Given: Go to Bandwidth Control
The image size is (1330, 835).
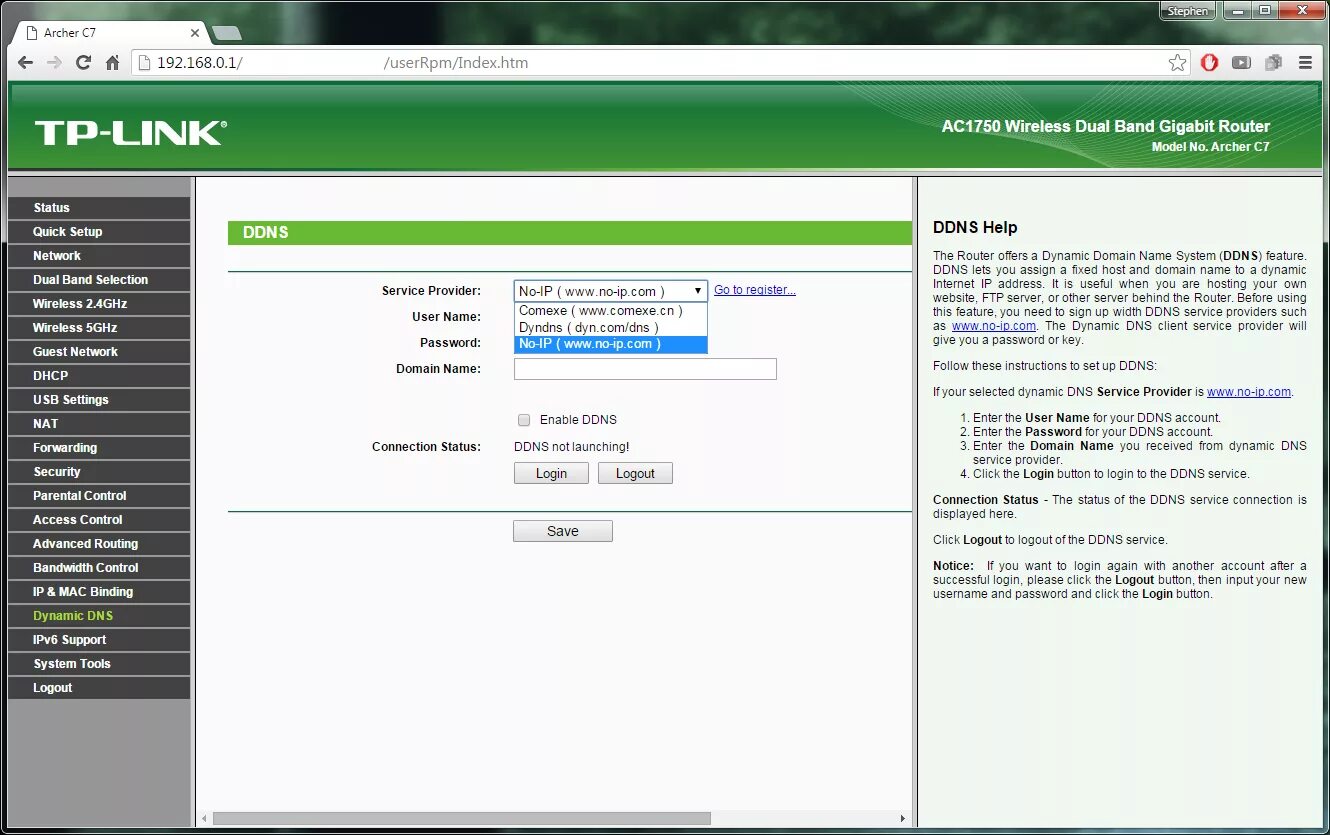Looking at the screenshot, I should pos(98,568).
